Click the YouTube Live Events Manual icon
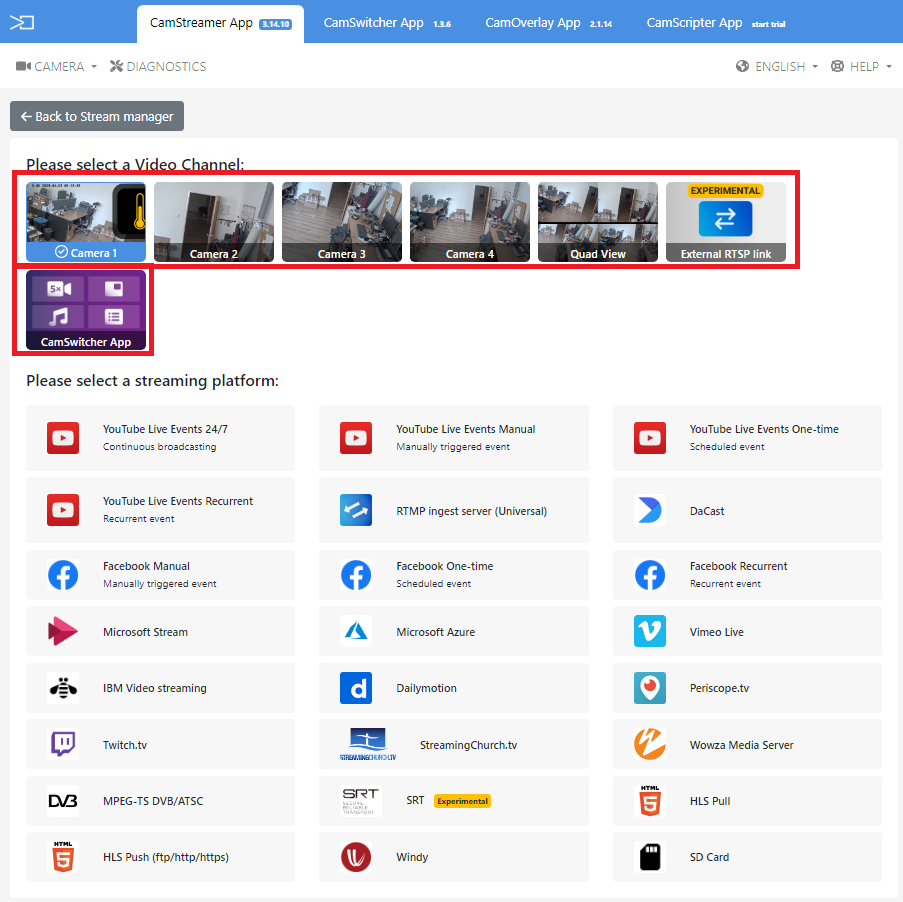 [x=356, y=438]
